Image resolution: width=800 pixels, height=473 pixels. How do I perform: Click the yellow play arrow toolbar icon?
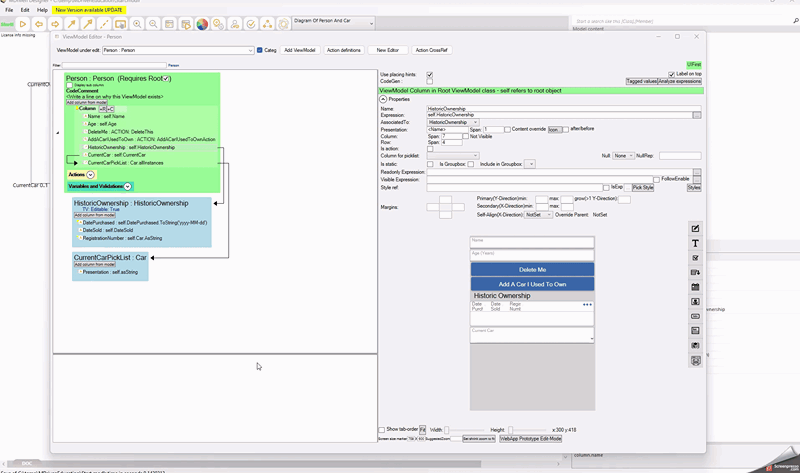(23, 23)
